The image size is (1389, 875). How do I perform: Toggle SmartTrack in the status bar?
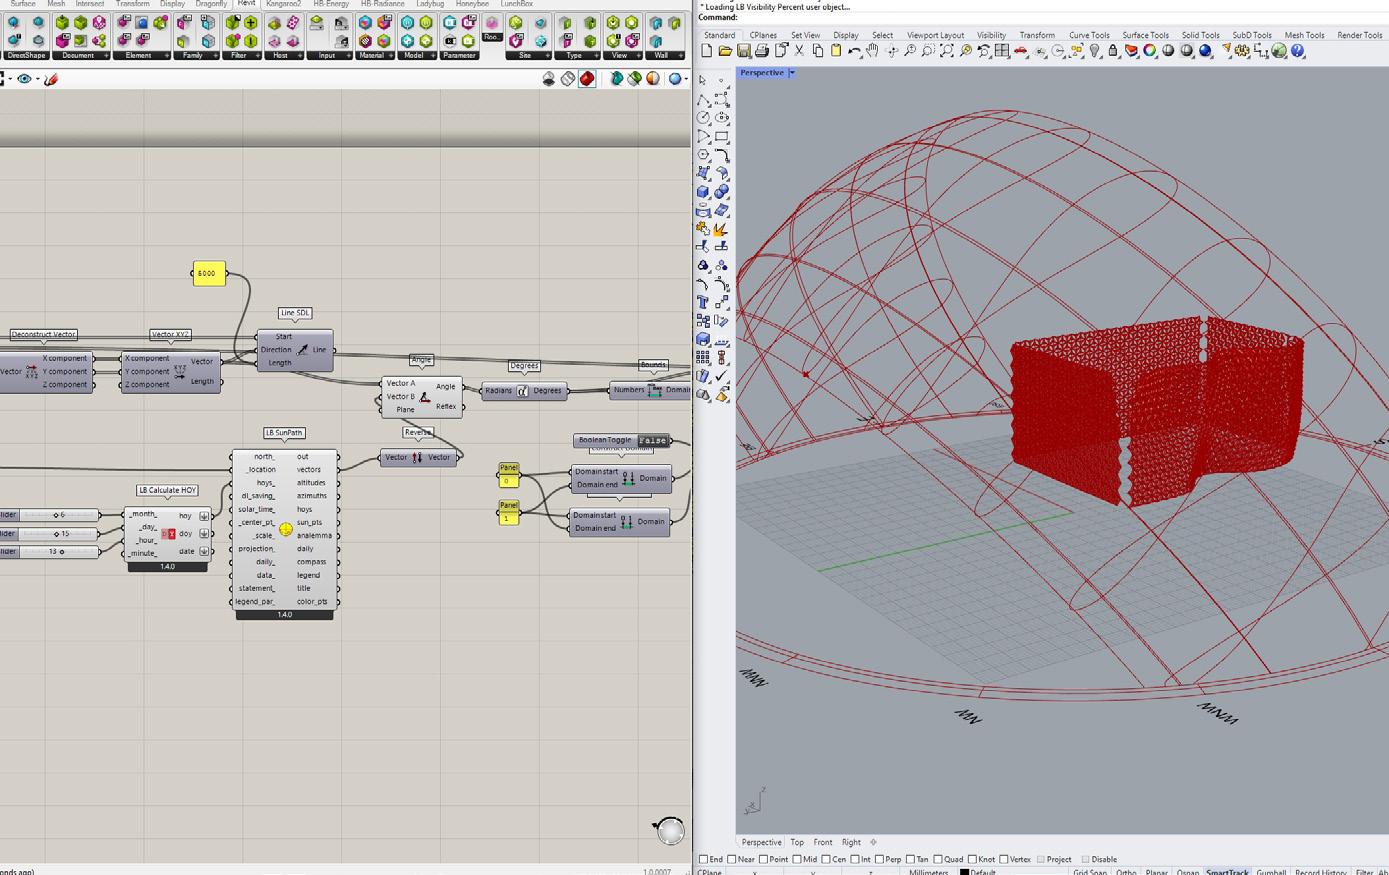point(1226,872)
